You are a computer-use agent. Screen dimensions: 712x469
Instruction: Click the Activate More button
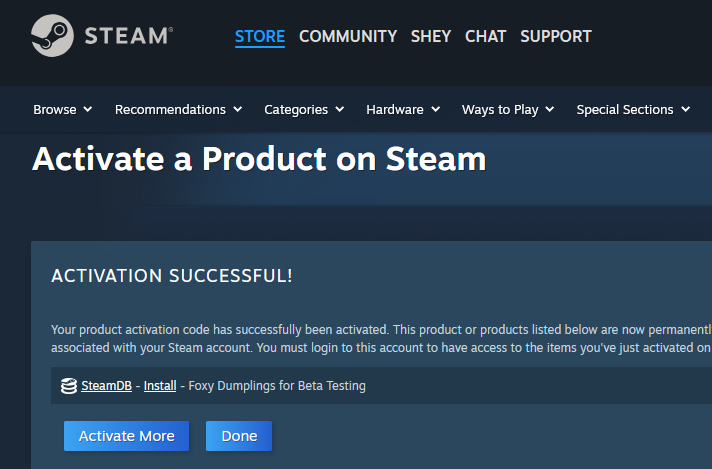pyautogui.click(x=126, y=436)
